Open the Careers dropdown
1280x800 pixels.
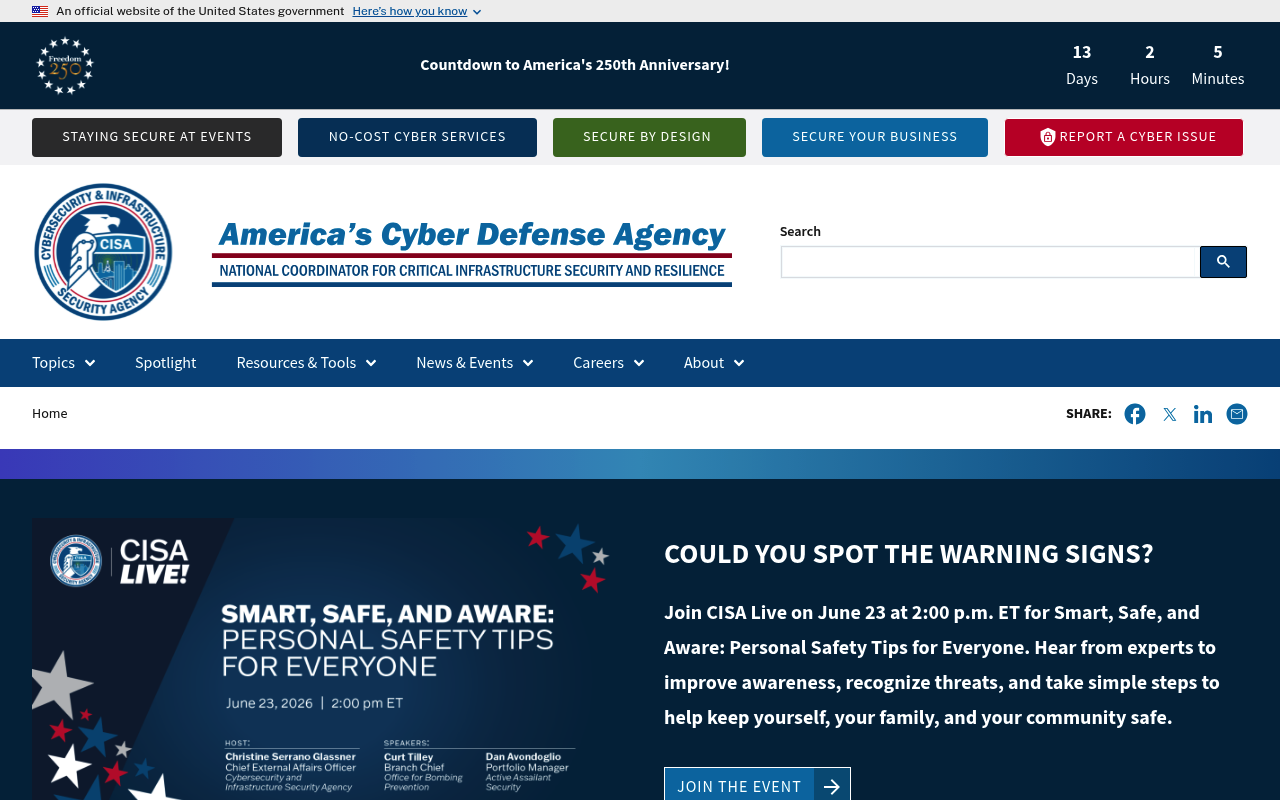609,363
